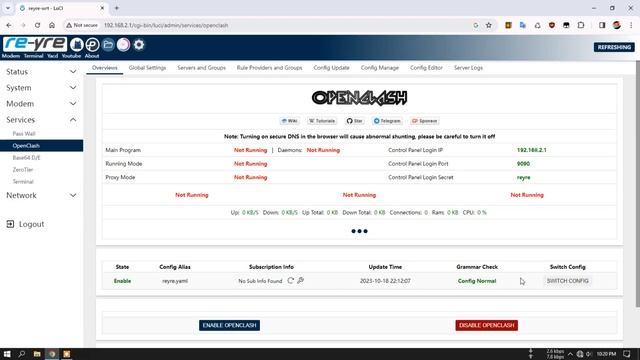Open the Google Translate extension icon

523,25
